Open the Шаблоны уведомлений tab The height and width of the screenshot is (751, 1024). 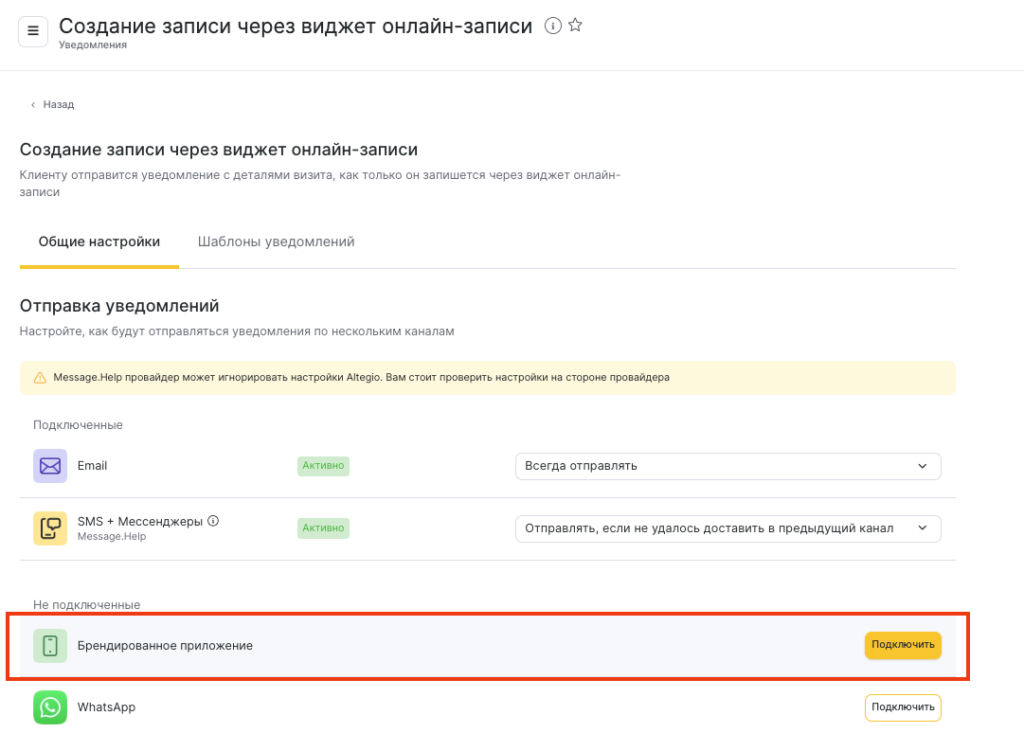tap(276, 242)
